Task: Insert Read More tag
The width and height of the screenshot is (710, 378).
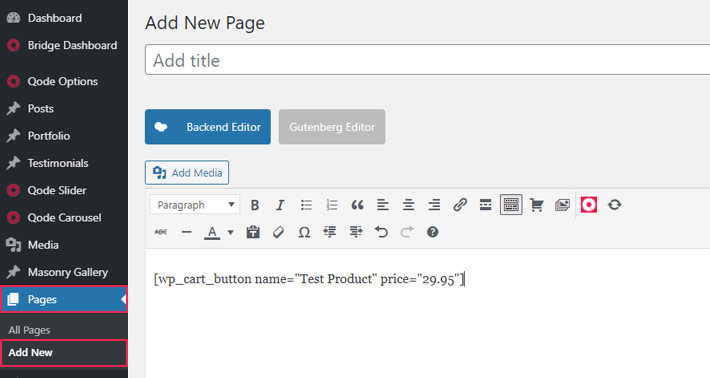Action: [x=485, y=205]
